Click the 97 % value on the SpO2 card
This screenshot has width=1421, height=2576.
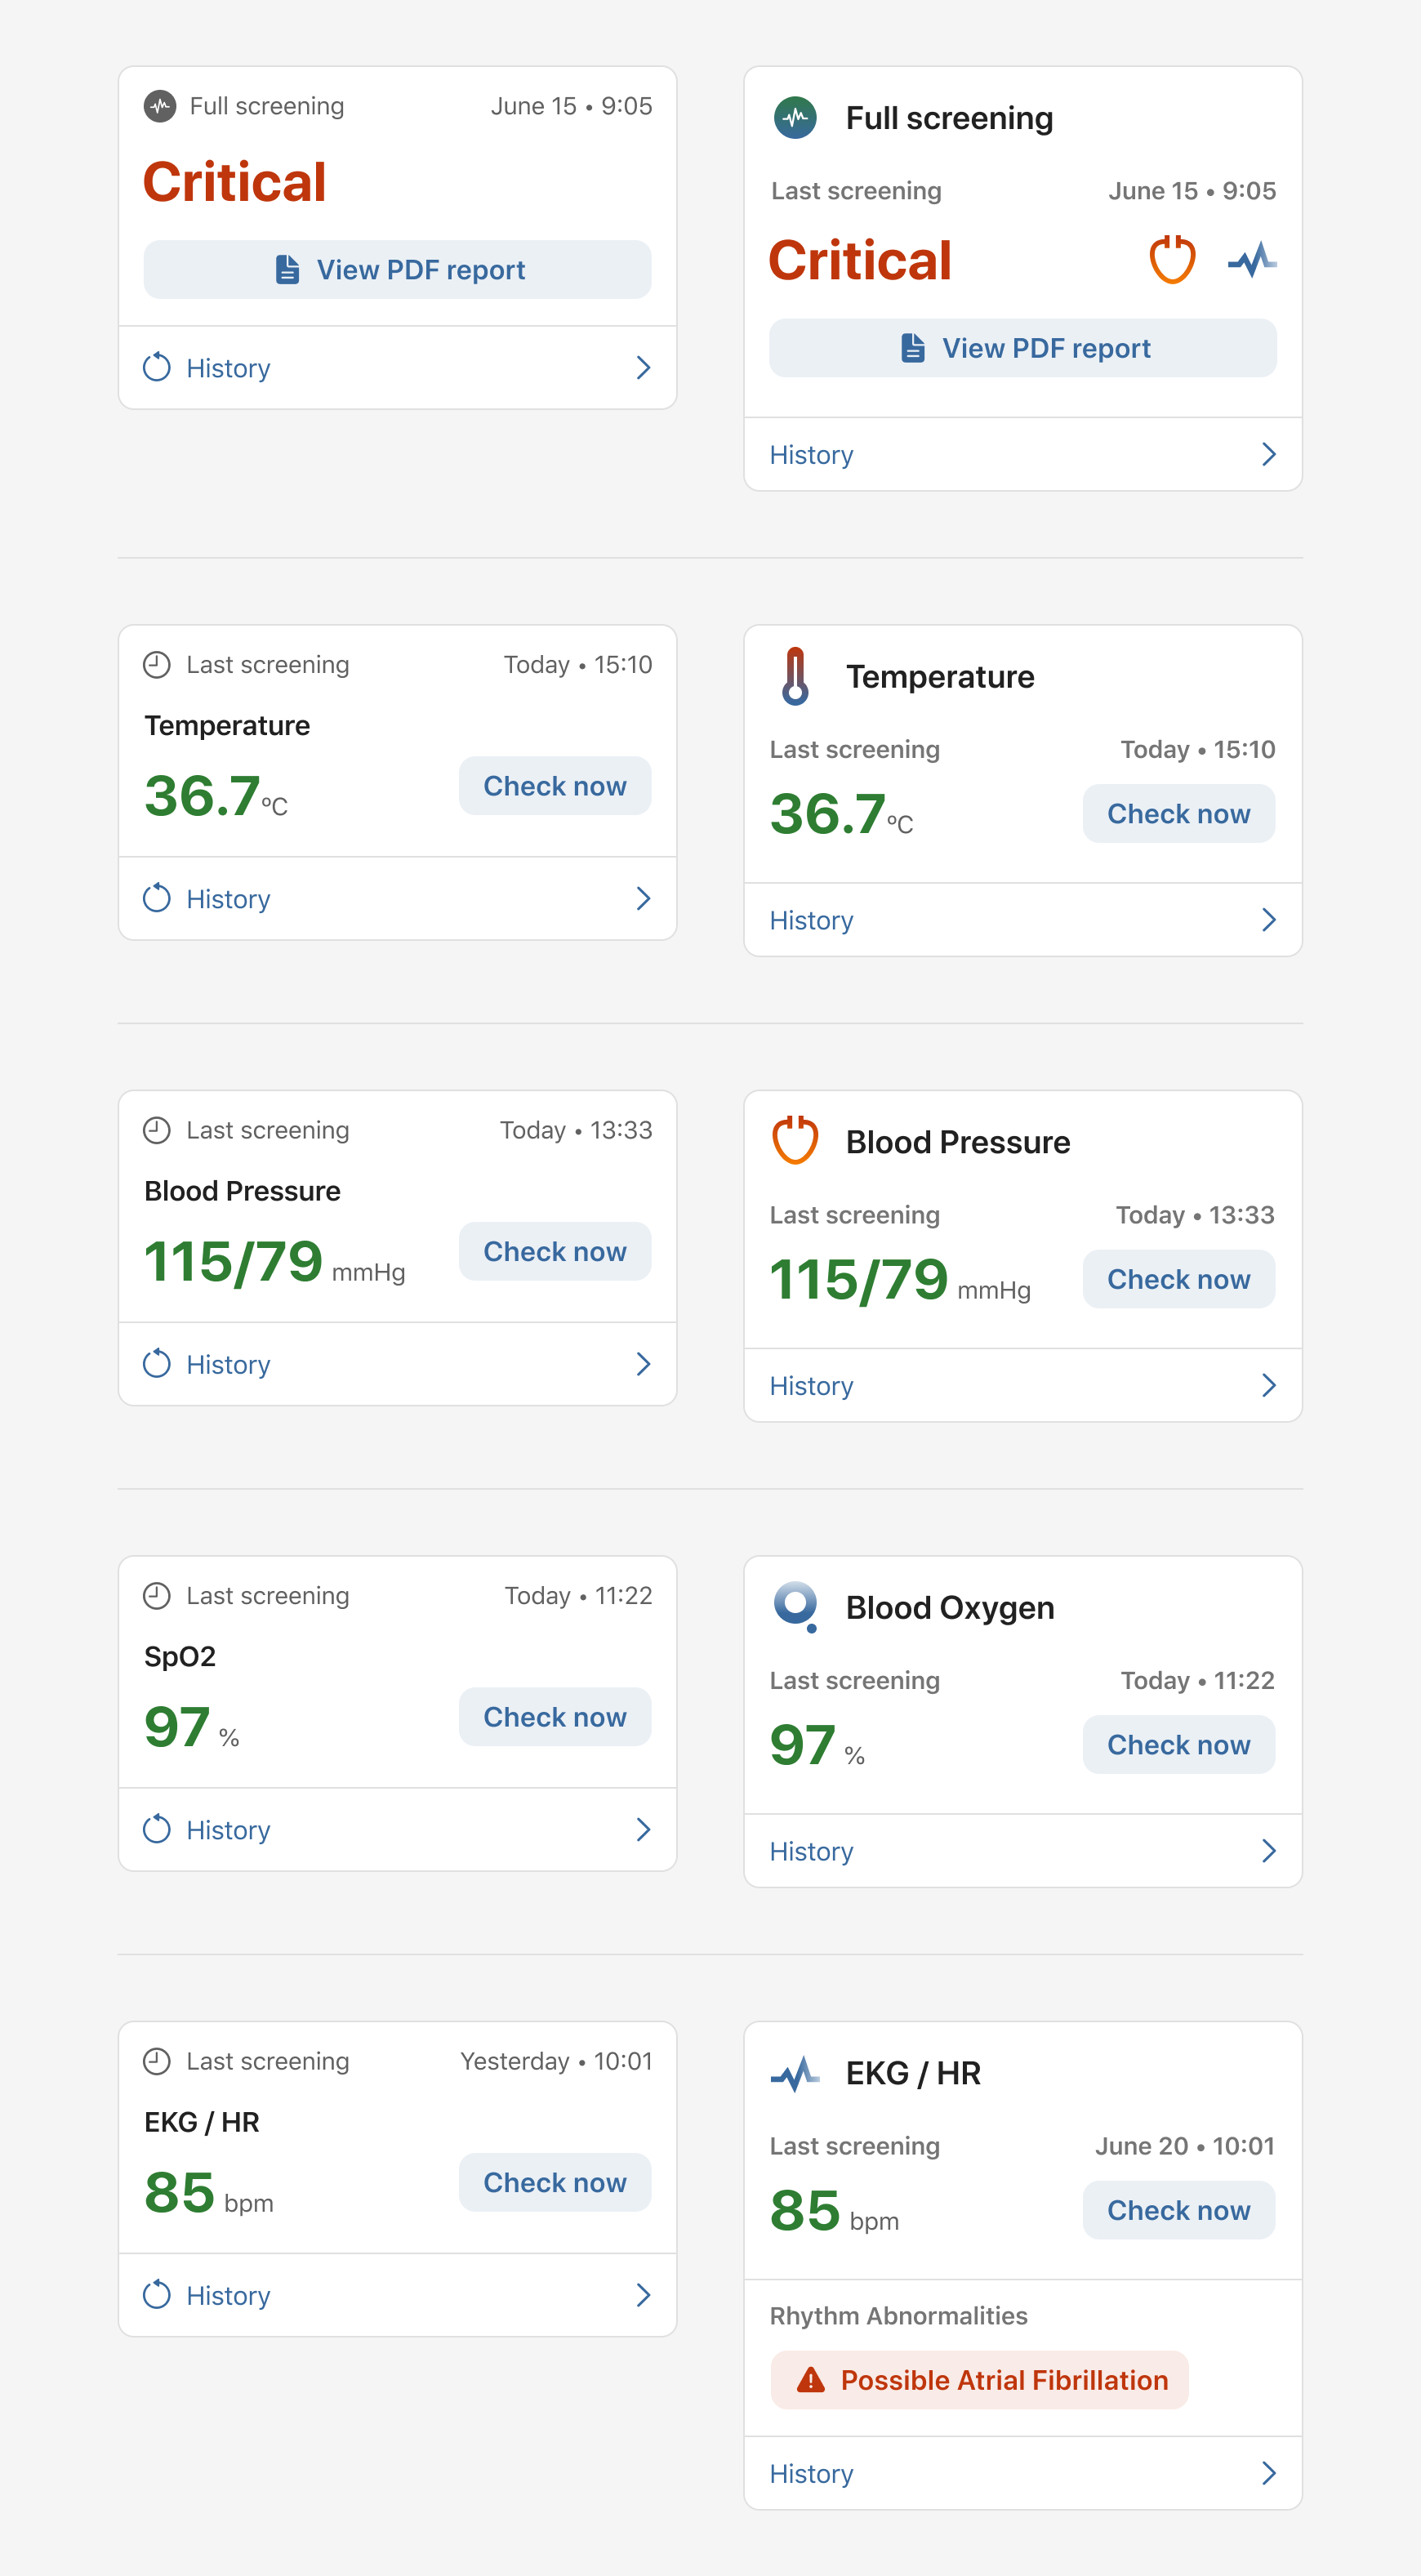[192, 1727]
